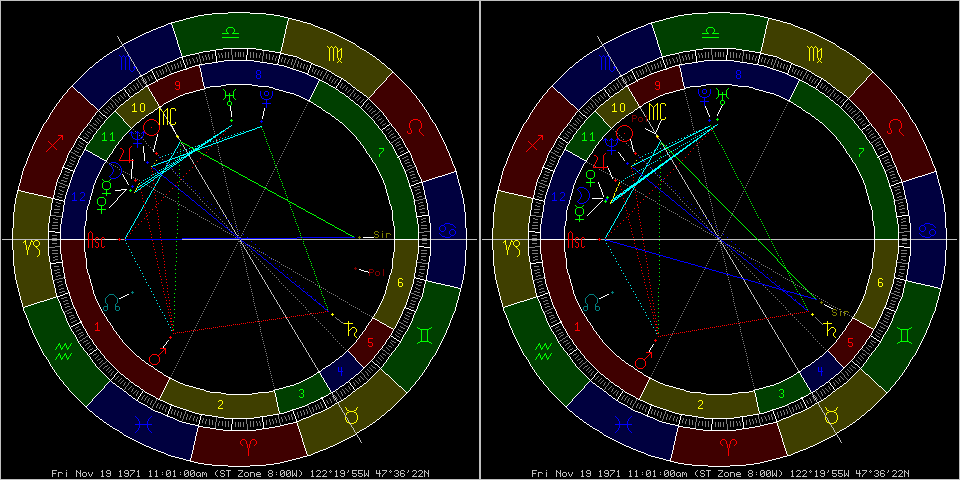Viewport: 960px width, 480px height.
Task: Select the Capricorn sign glyph in the left chart
Action: click(30, 245)
